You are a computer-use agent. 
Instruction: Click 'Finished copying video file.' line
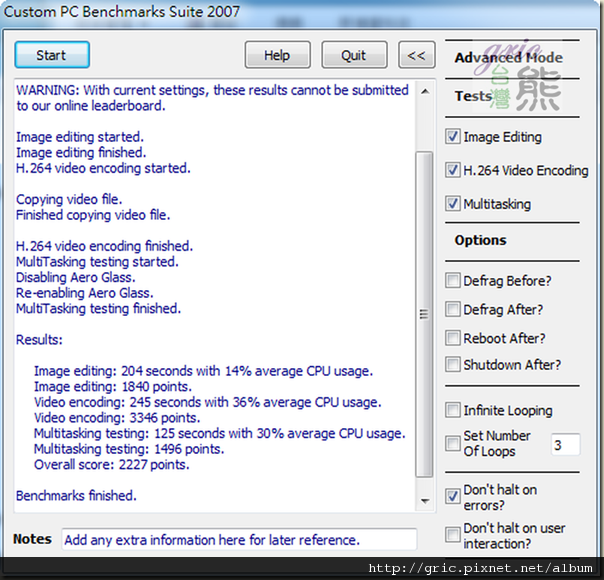[93, 215]
